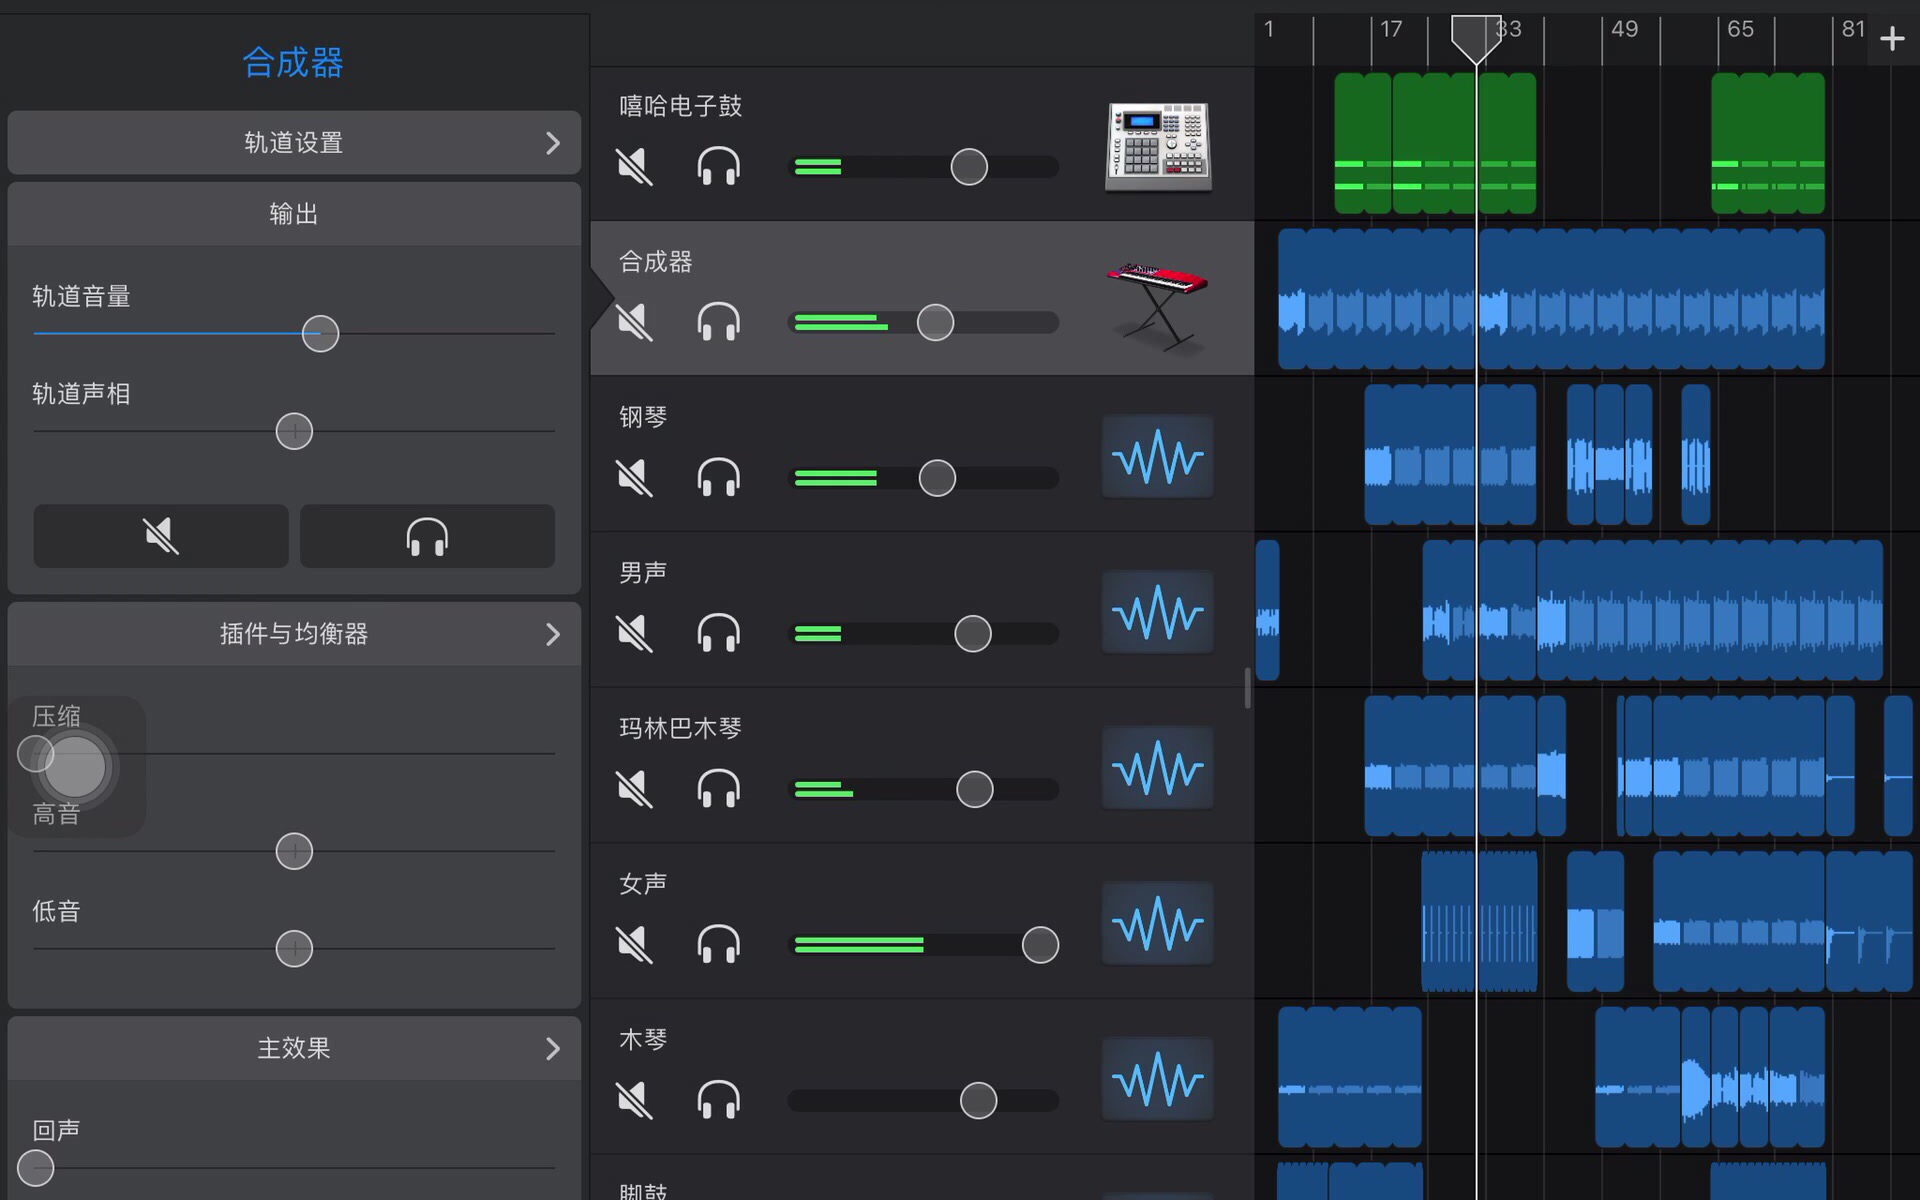This screenshot has height=1200, width=1920.
Task: Select the drum machine instrument icon
Action: (1158, 146)
